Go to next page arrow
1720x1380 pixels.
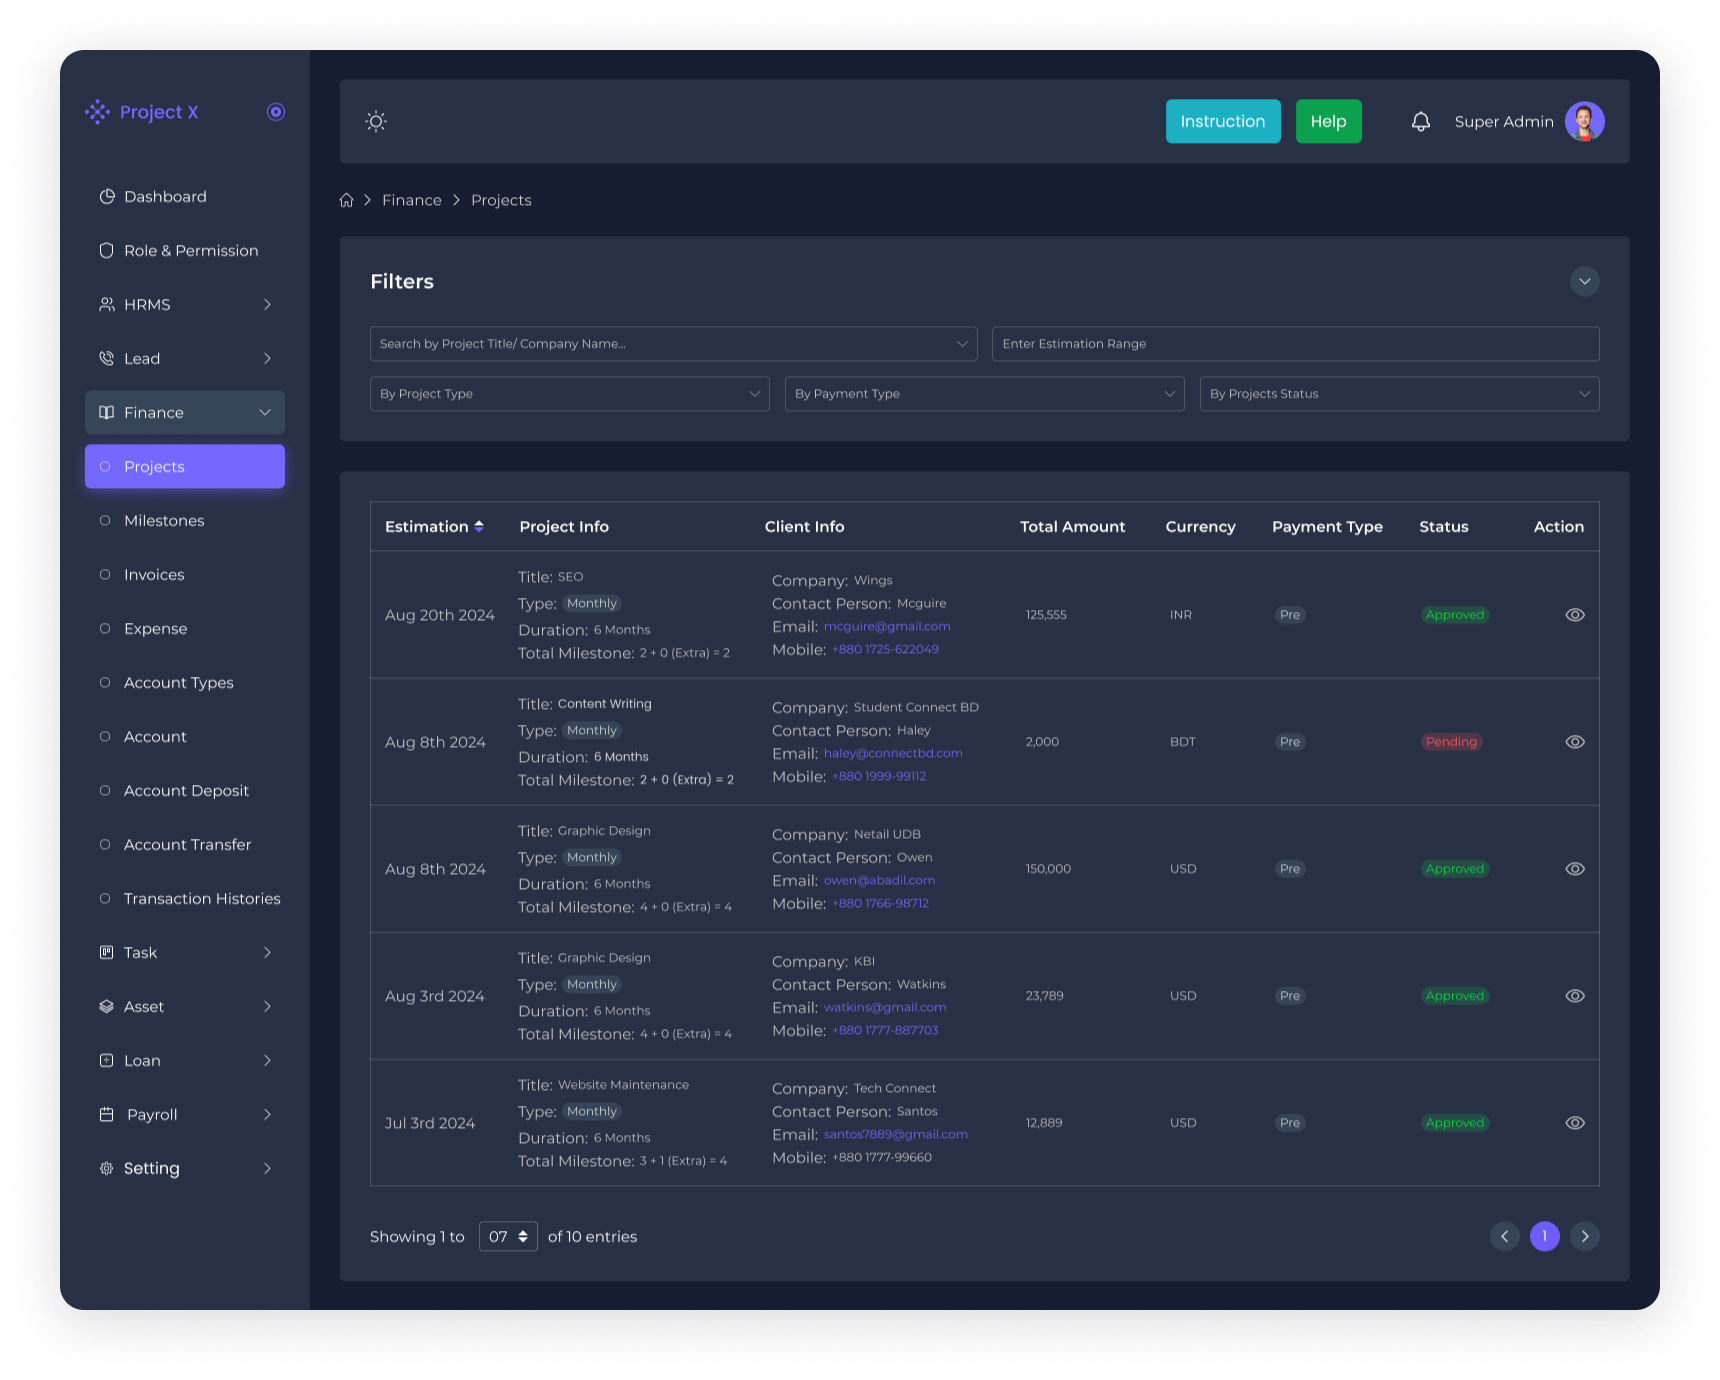pyautogui.click(x=1585, y=1237)
